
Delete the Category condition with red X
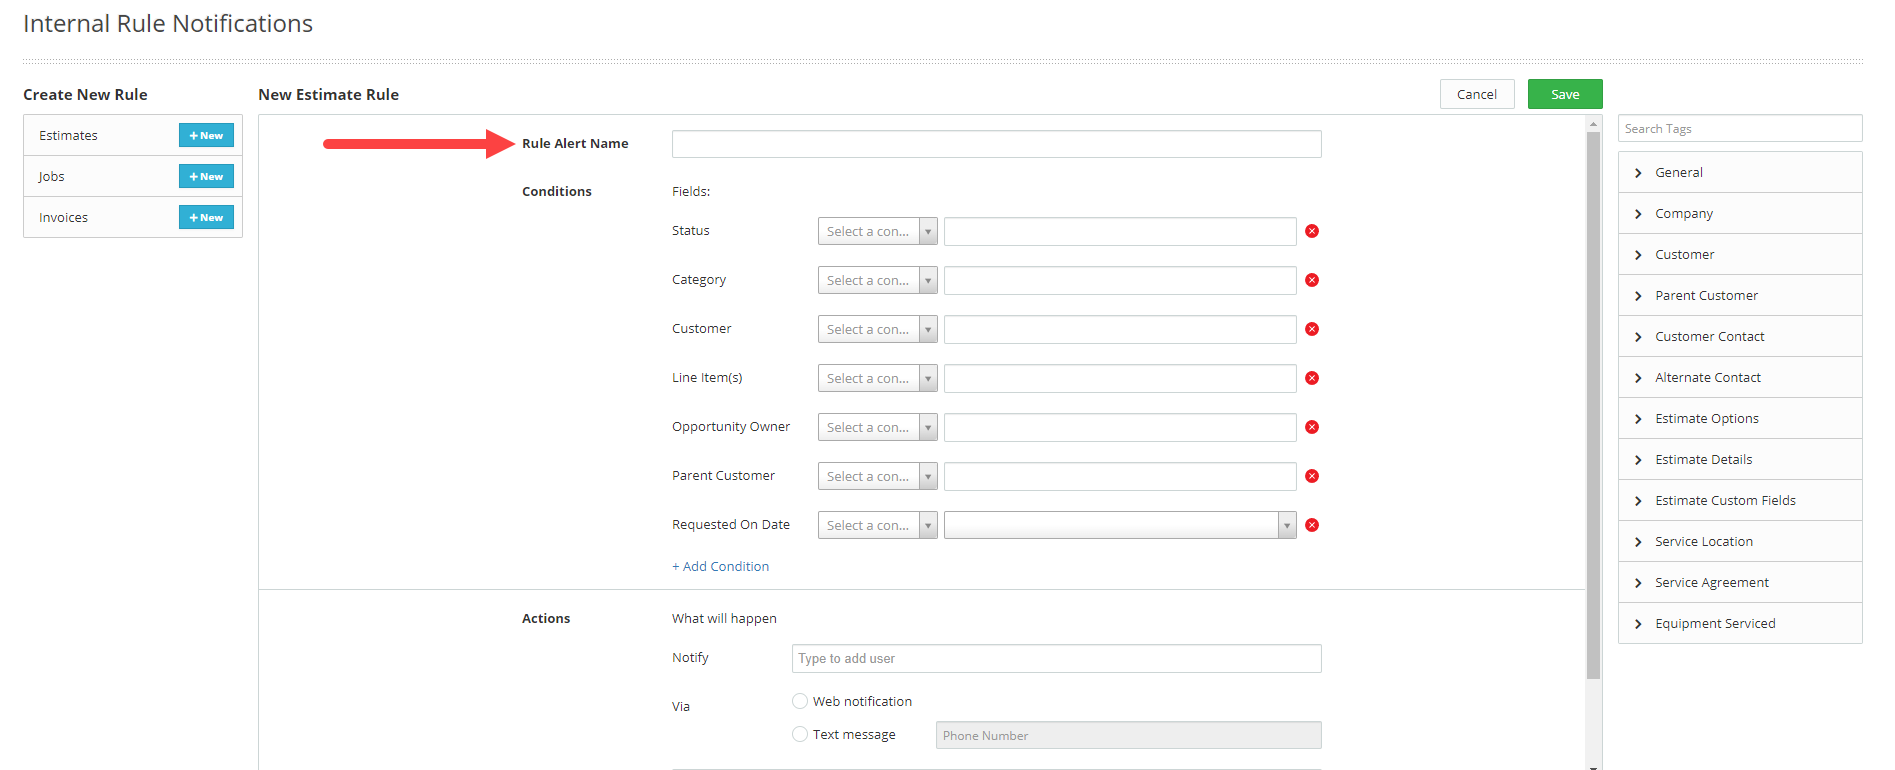(x=1312, y=280)
